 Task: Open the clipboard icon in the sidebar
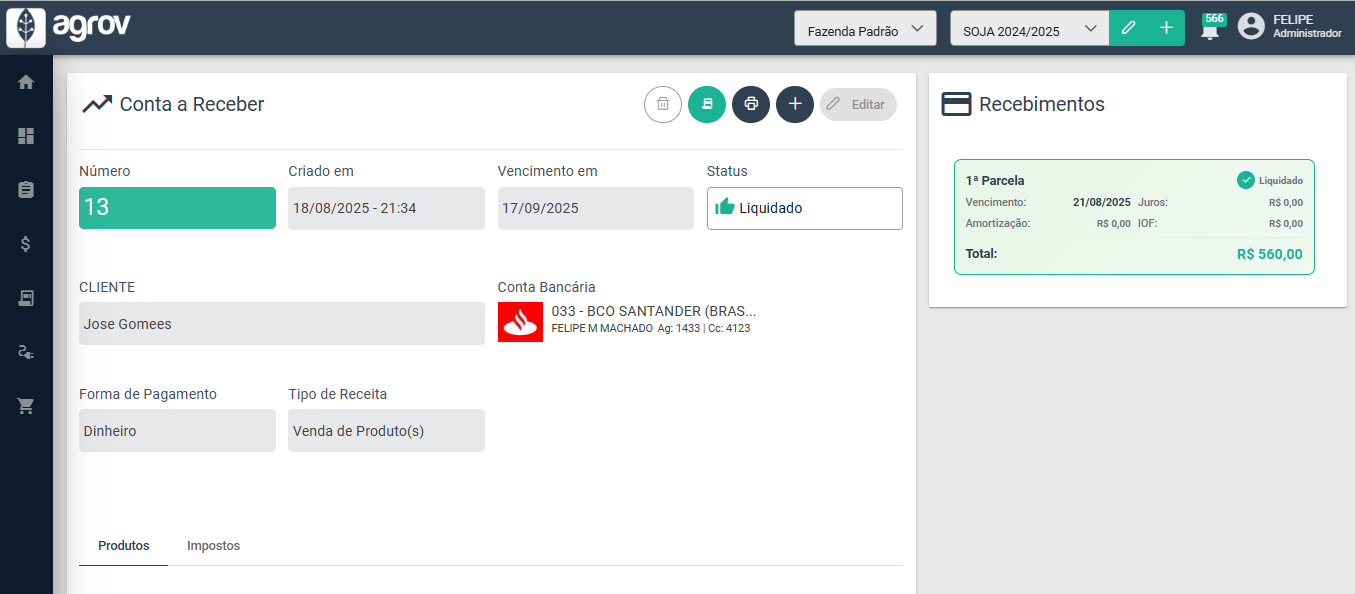(x=26, y=190)
